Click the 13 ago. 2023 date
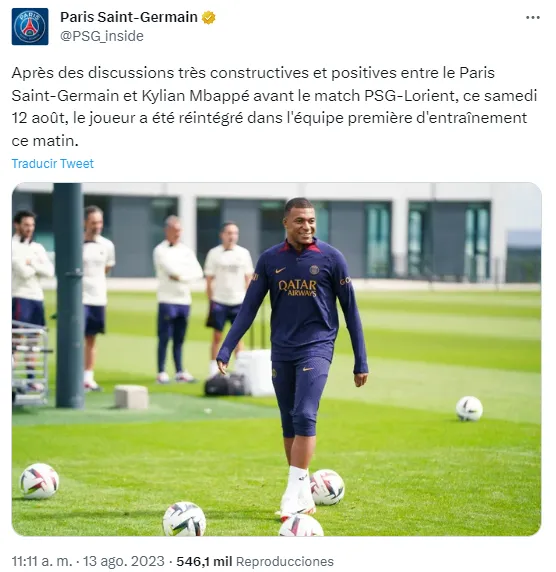Screen dimensions: 556x572 point(123,561)
